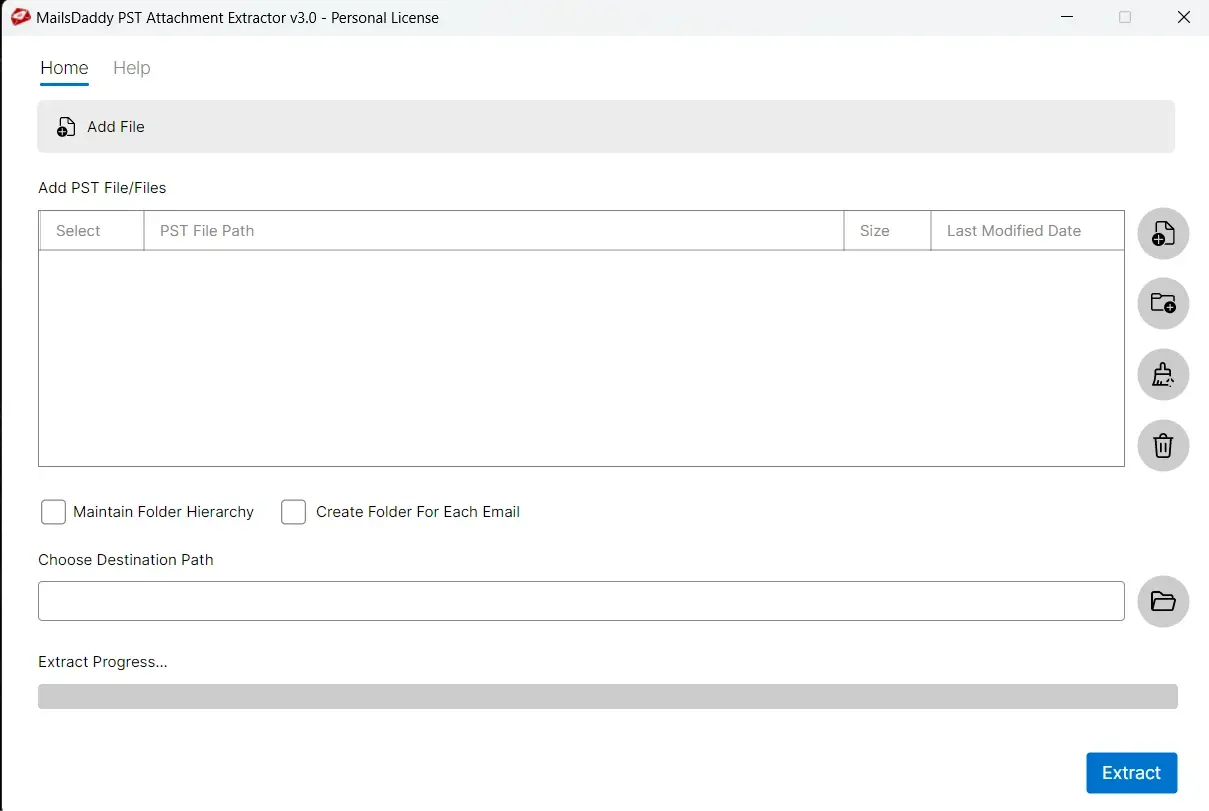Image resolution: width=1209 pixels, height=811 pixels.
Task: Click the Select column header
Action: coord(91,231)
